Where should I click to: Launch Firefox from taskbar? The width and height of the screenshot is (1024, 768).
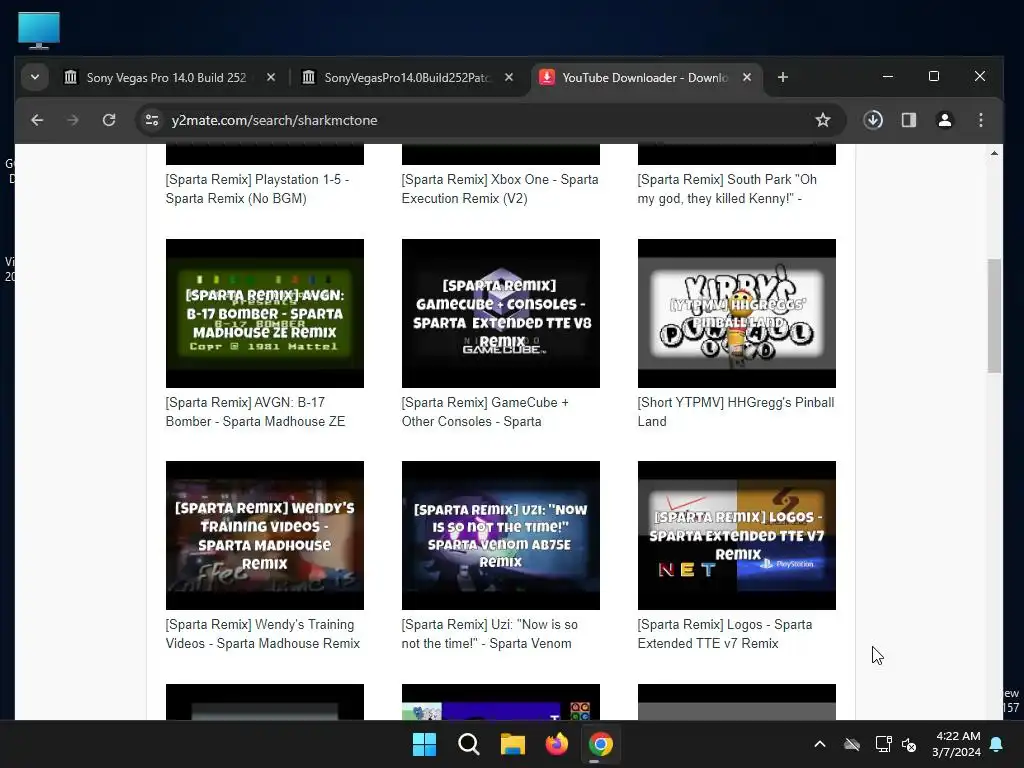556,744
